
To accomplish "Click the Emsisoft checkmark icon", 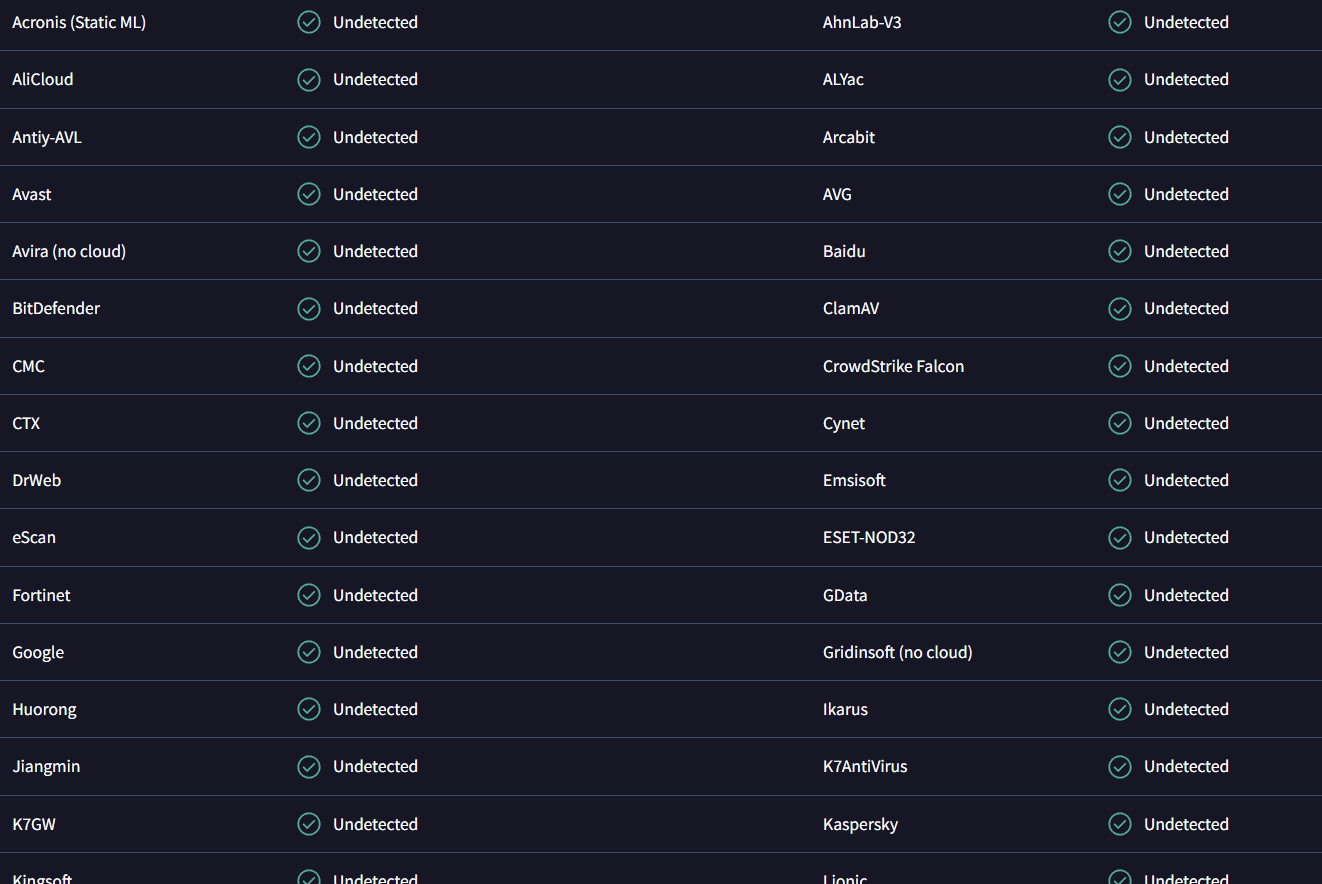I will point(1120,480).
